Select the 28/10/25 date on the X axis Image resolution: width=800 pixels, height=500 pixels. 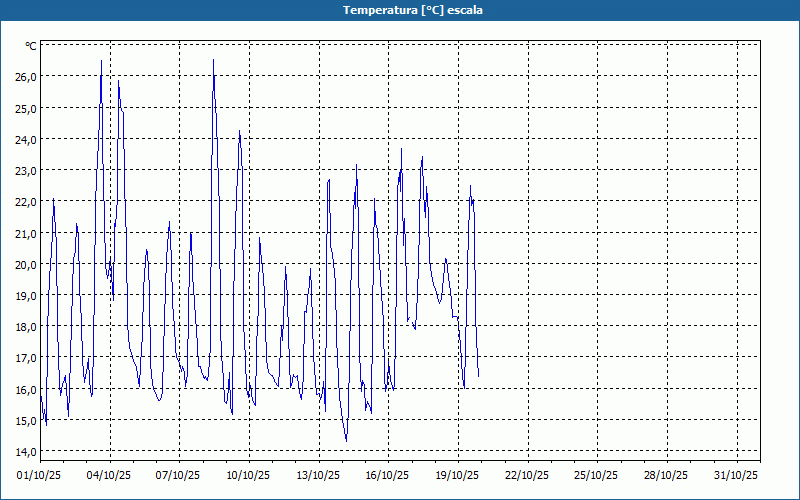665,475
